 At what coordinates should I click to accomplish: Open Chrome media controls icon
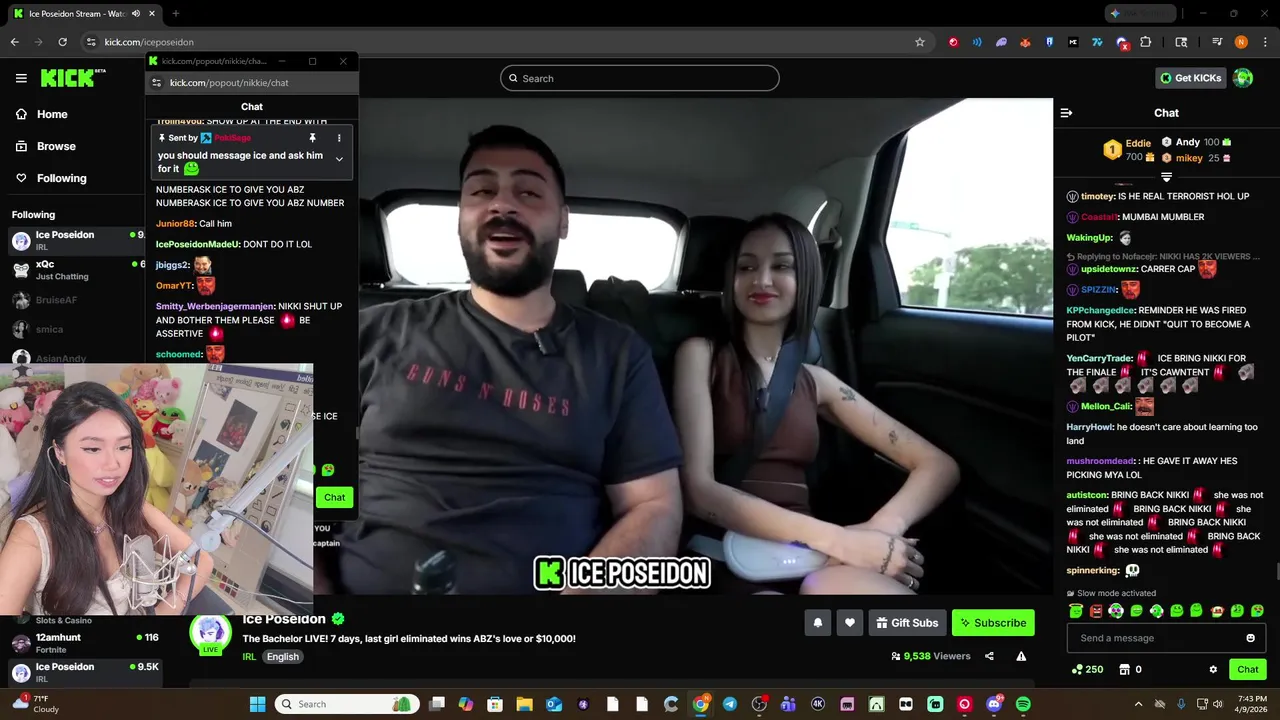[1217, 42]
